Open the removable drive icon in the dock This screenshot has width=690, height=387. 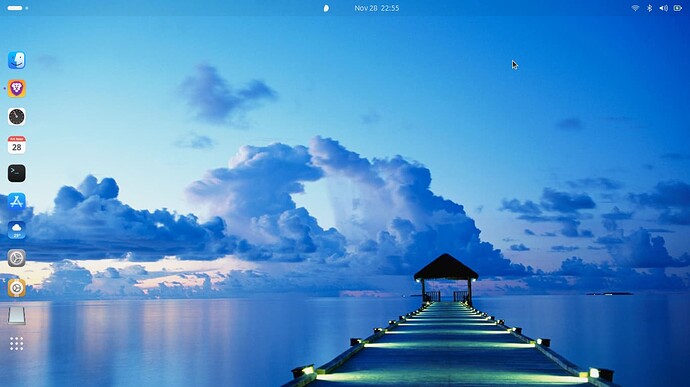pos(17,316)
